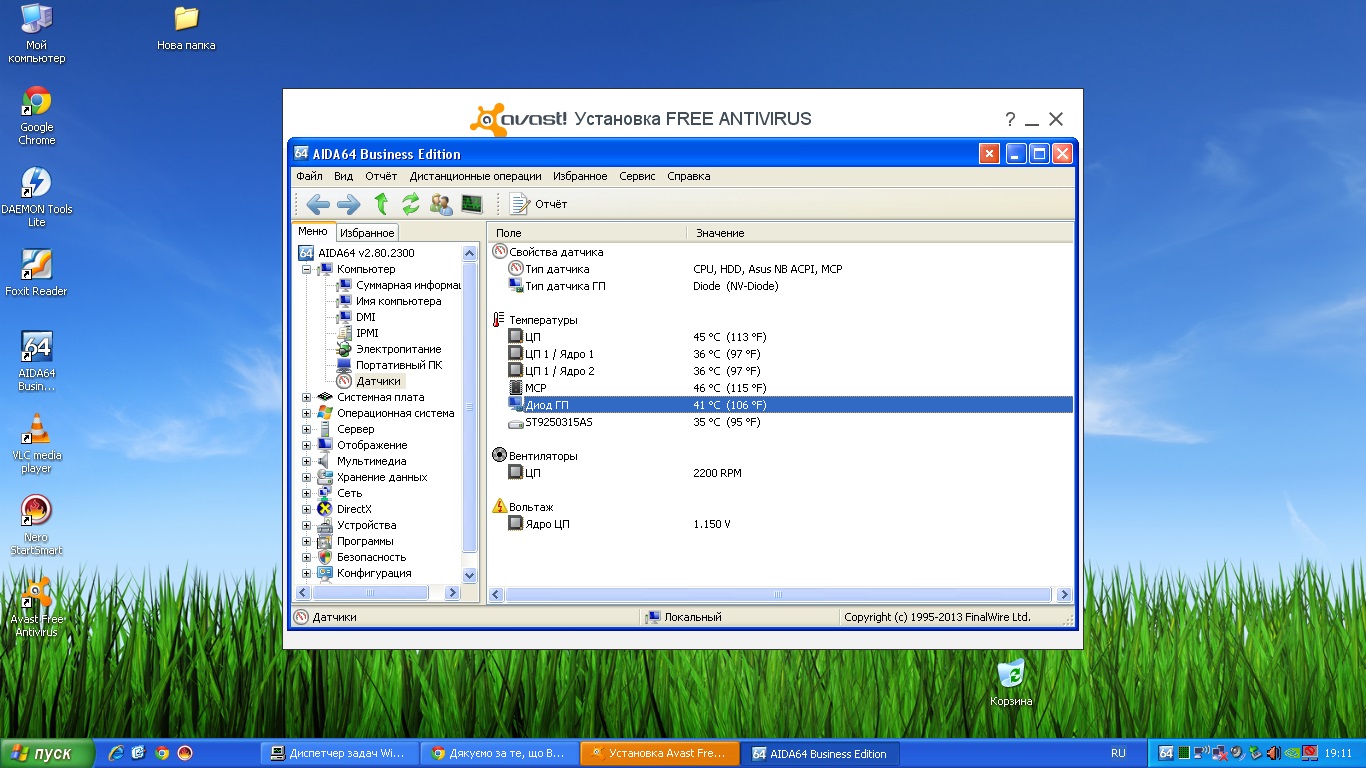Select Датчики in the tree
Image resolution: width=1366 pixels, height=768 pixels.
pos(378,381)
